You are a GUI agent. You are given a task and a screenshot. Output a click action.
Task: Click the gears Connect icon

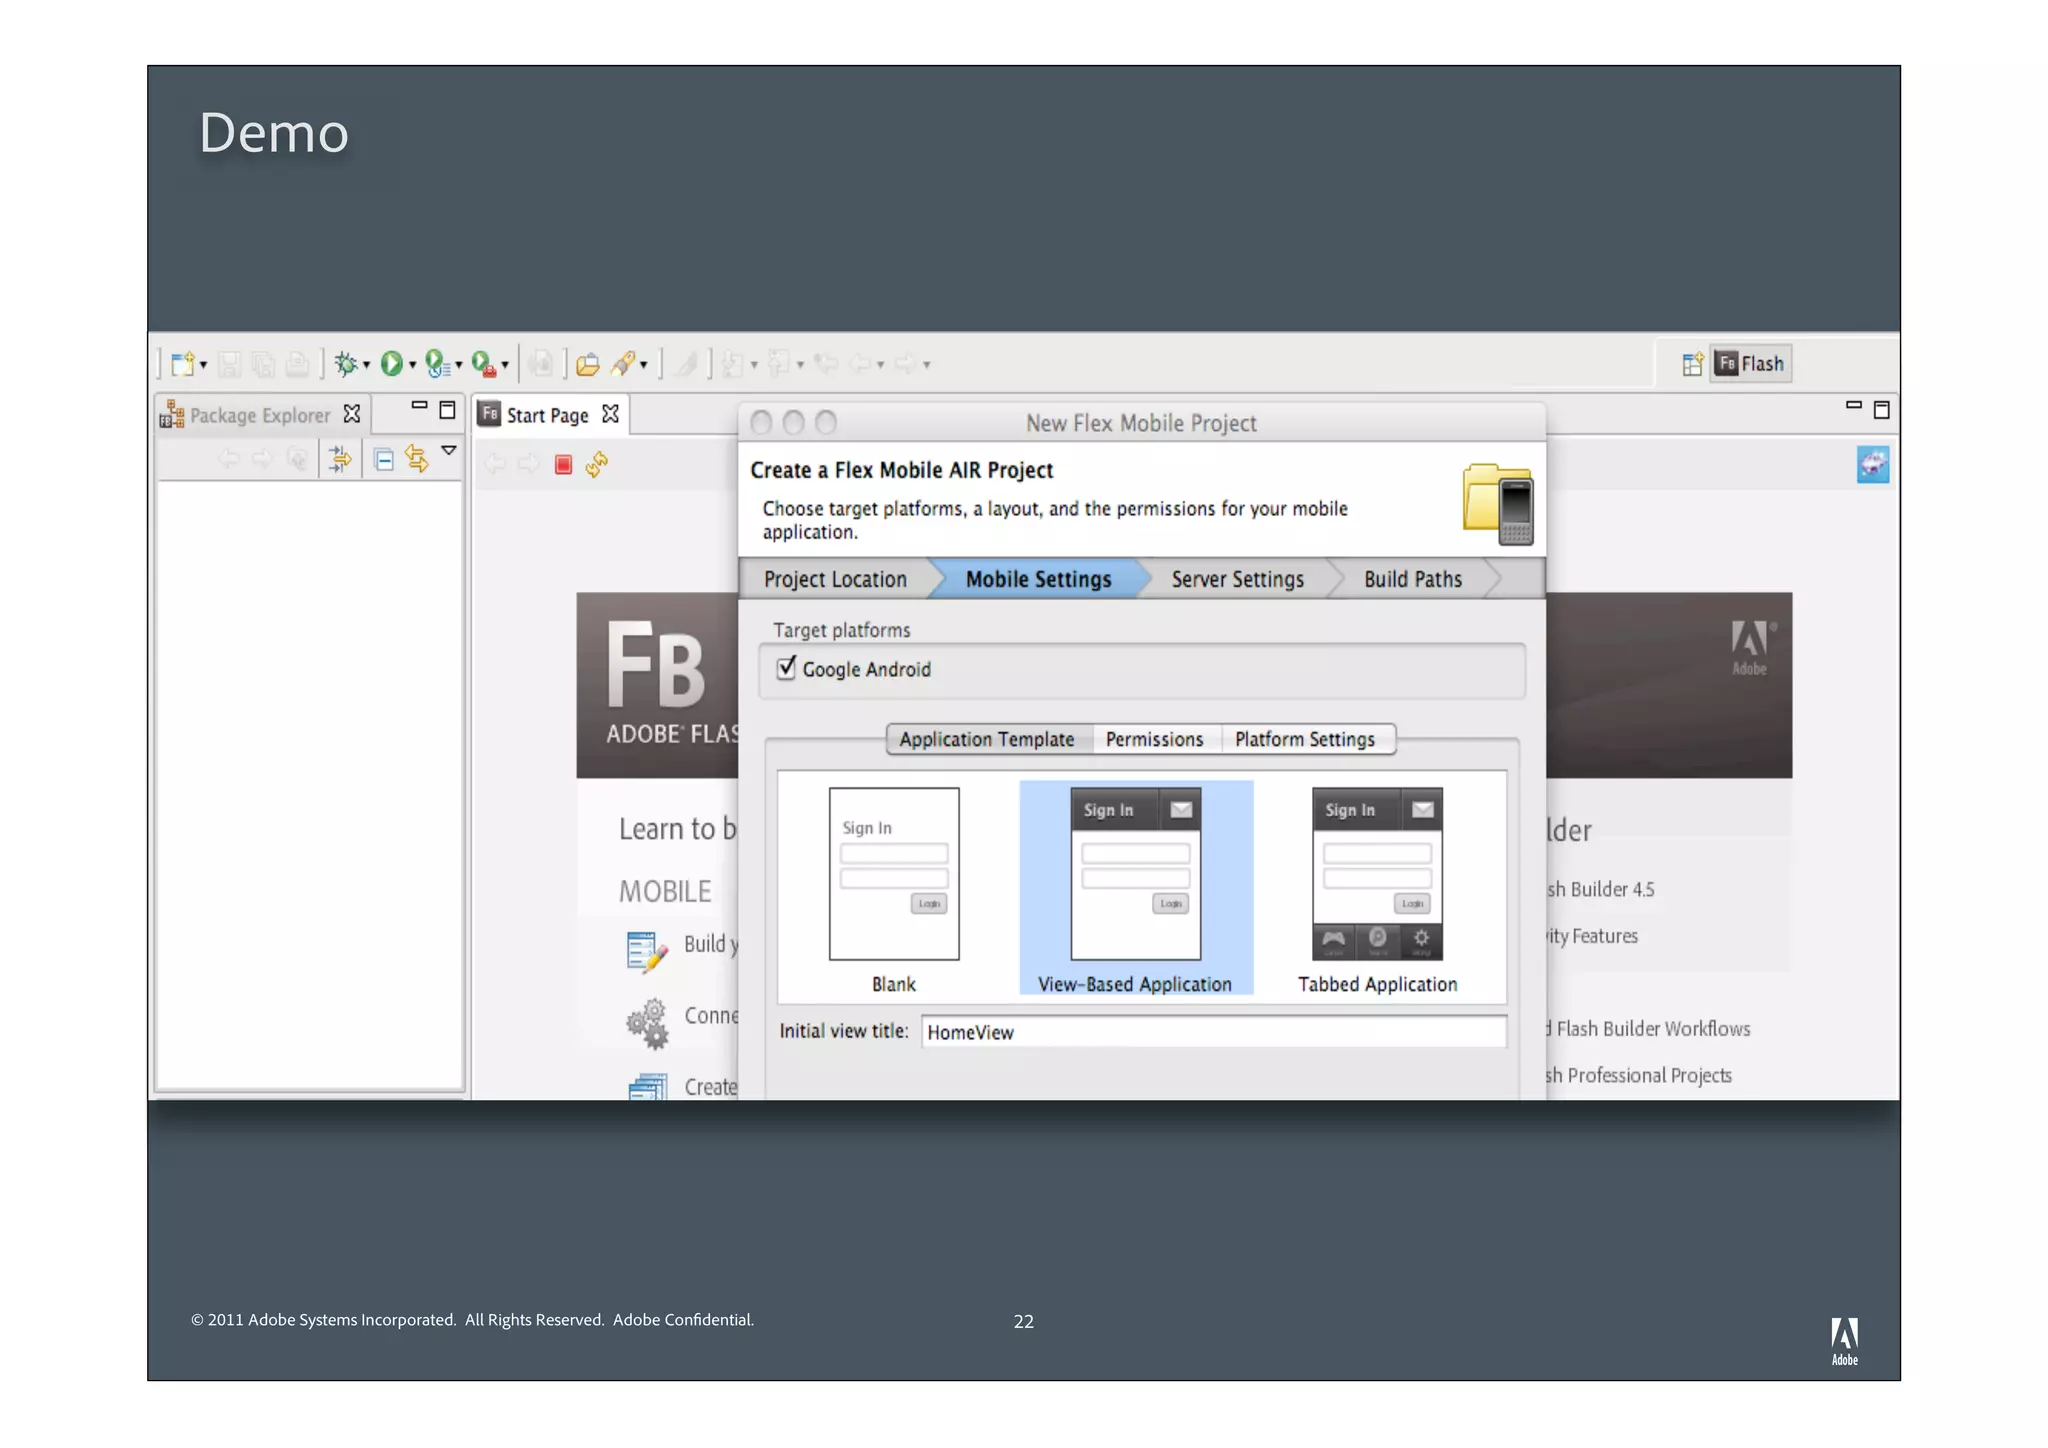648,1023
